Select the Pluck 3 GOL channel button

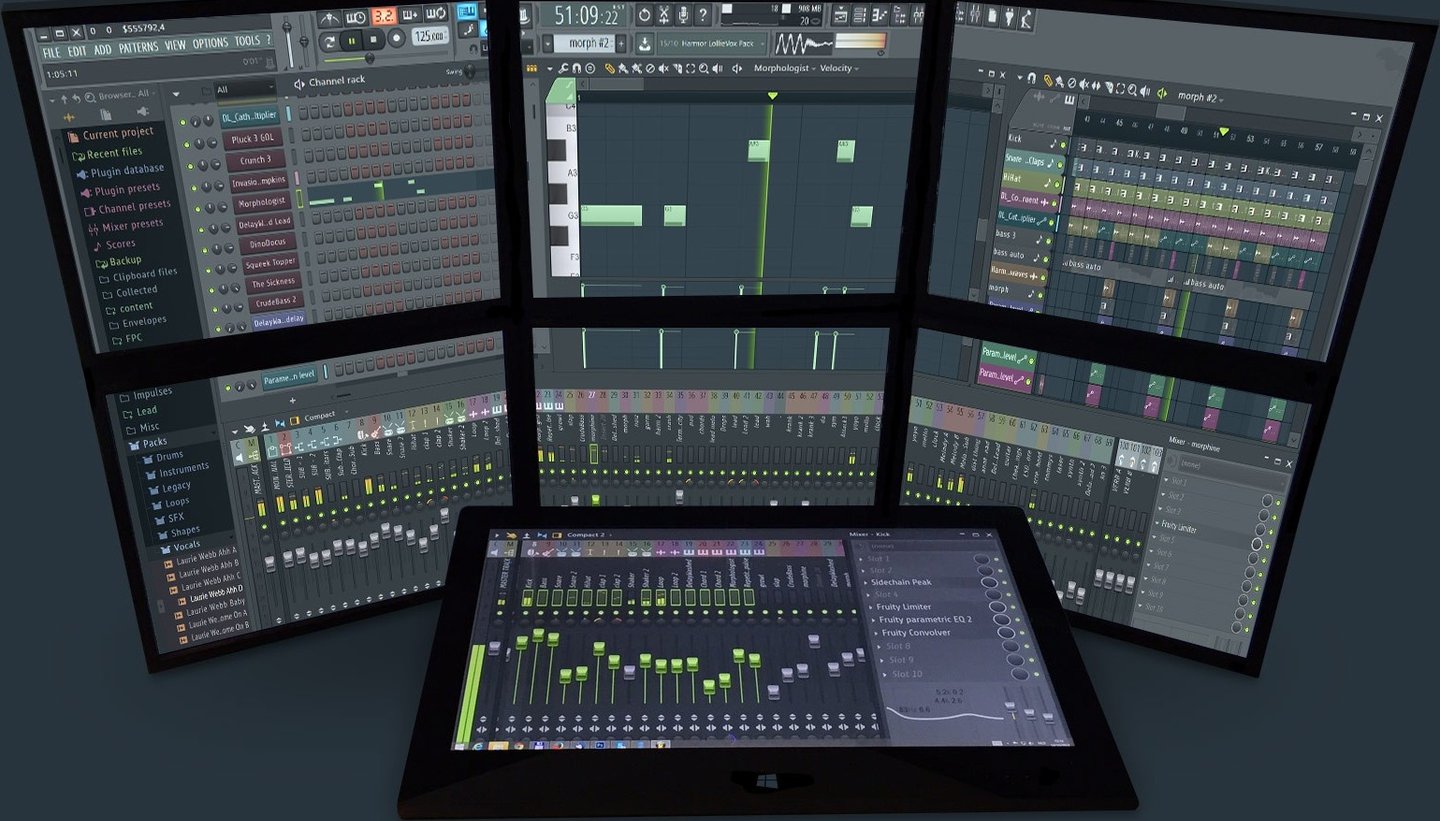(252, 139)
